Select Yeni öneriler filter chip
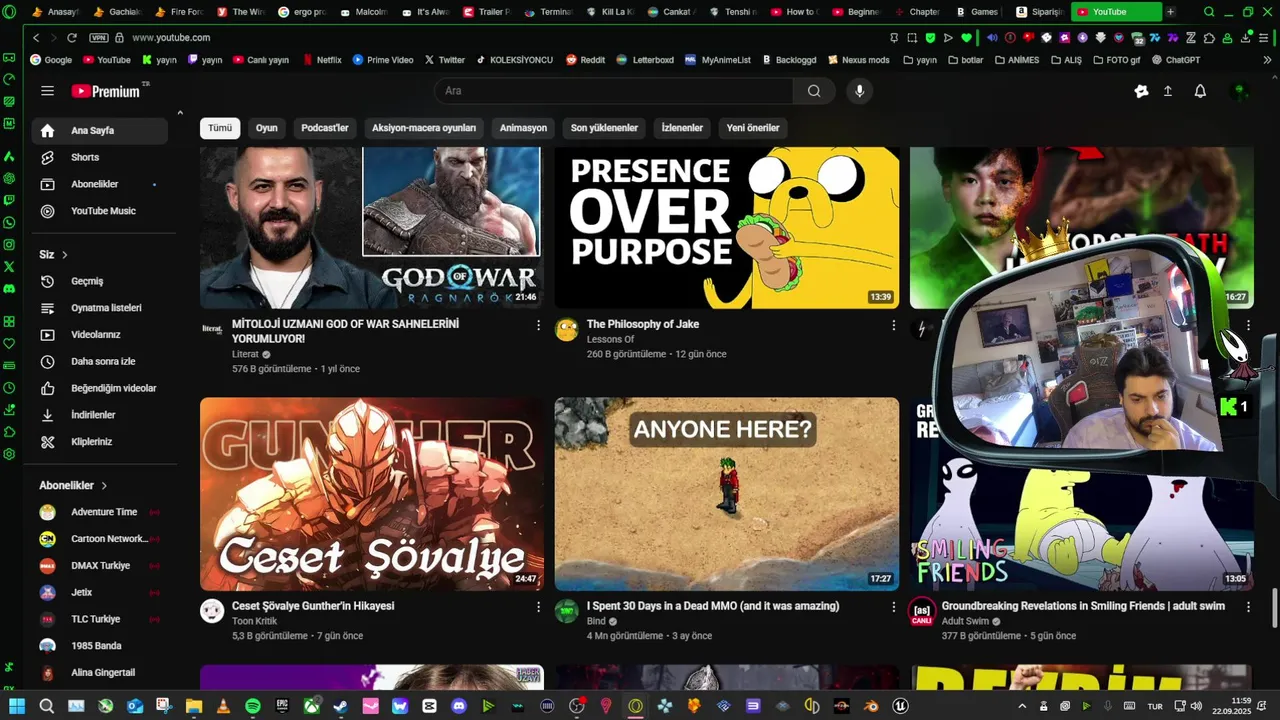1280x720 pixels. pos(753,128)
